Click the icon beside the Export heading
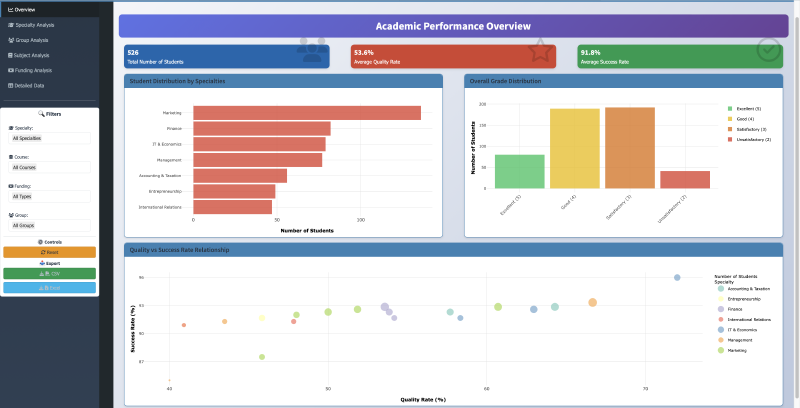Screen dimensions: 800x408 tap(42, 264)
